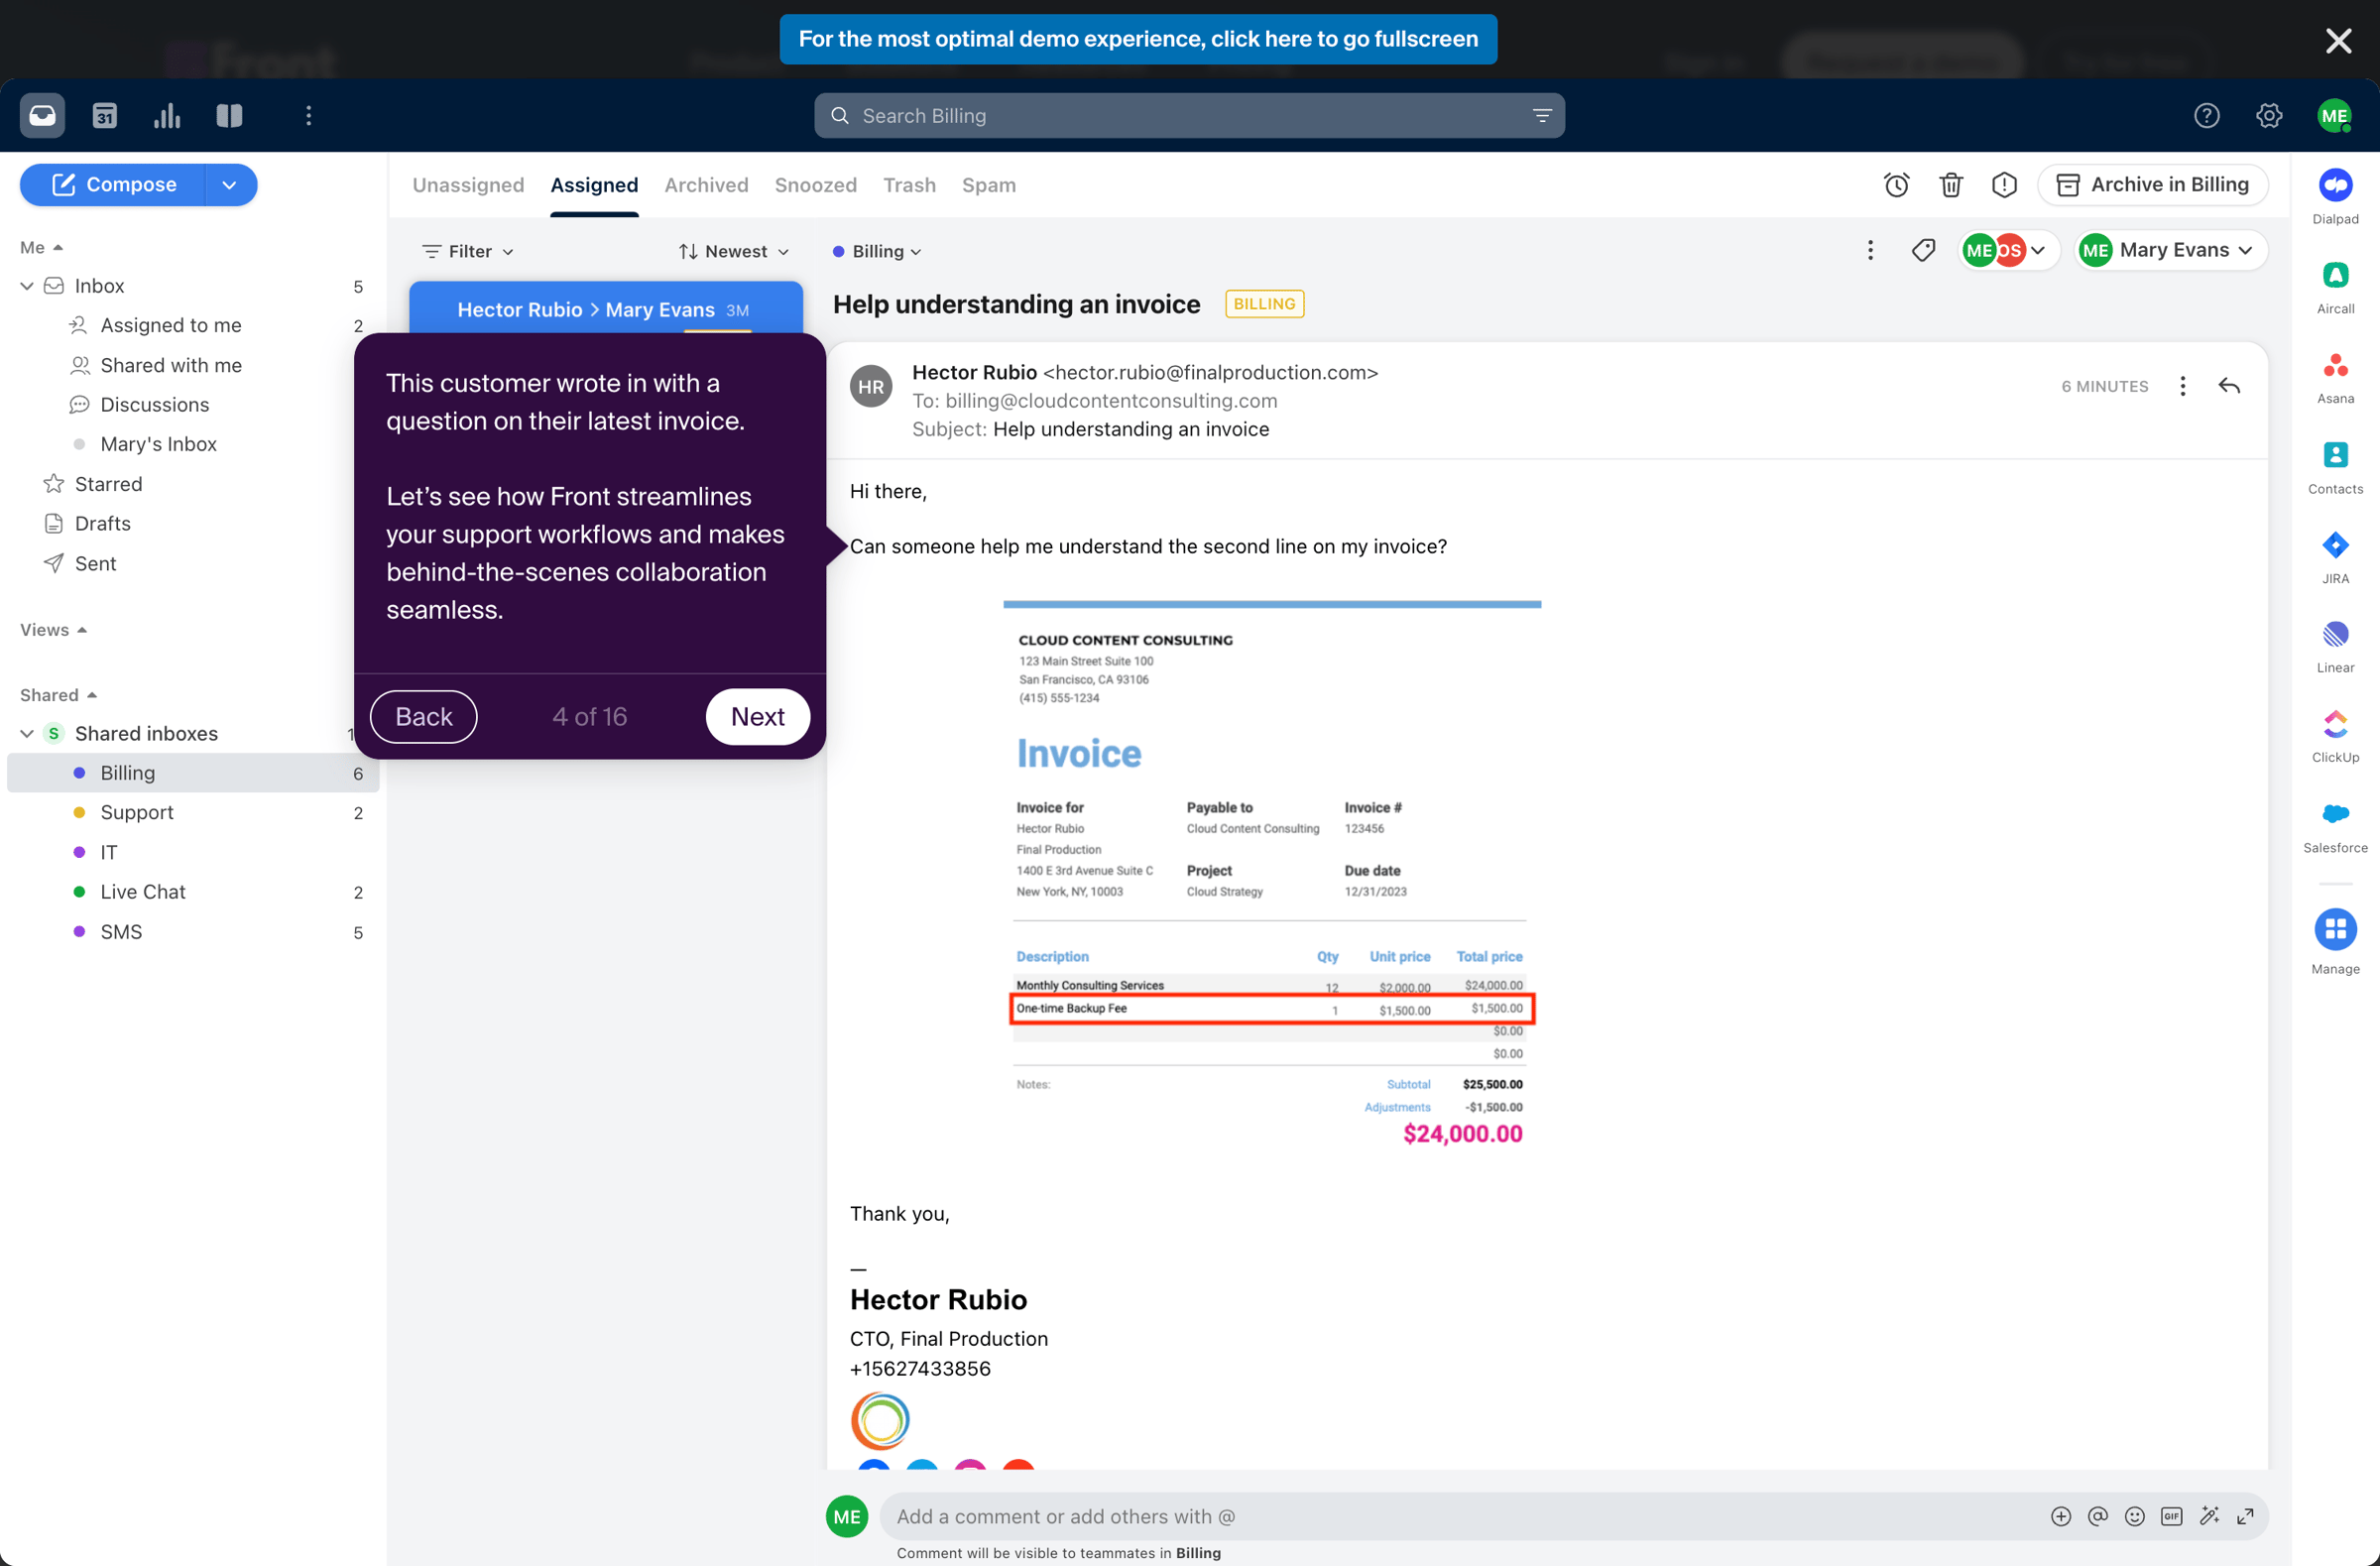Collapse the Shared inboxes tree
Screen dimensions: 2380x1566
pos(27,734)
